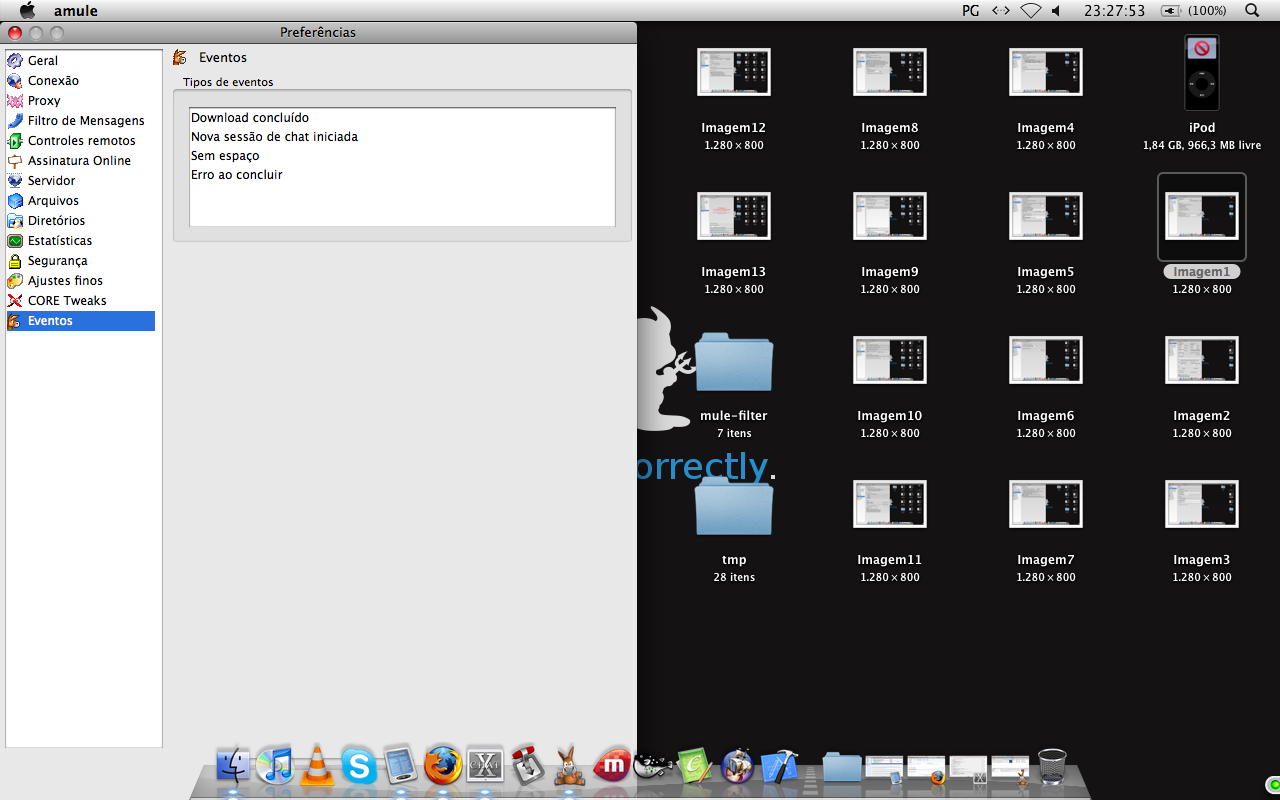
Task: Select the 'Sem espaço' event
Action: coord(225,156)
